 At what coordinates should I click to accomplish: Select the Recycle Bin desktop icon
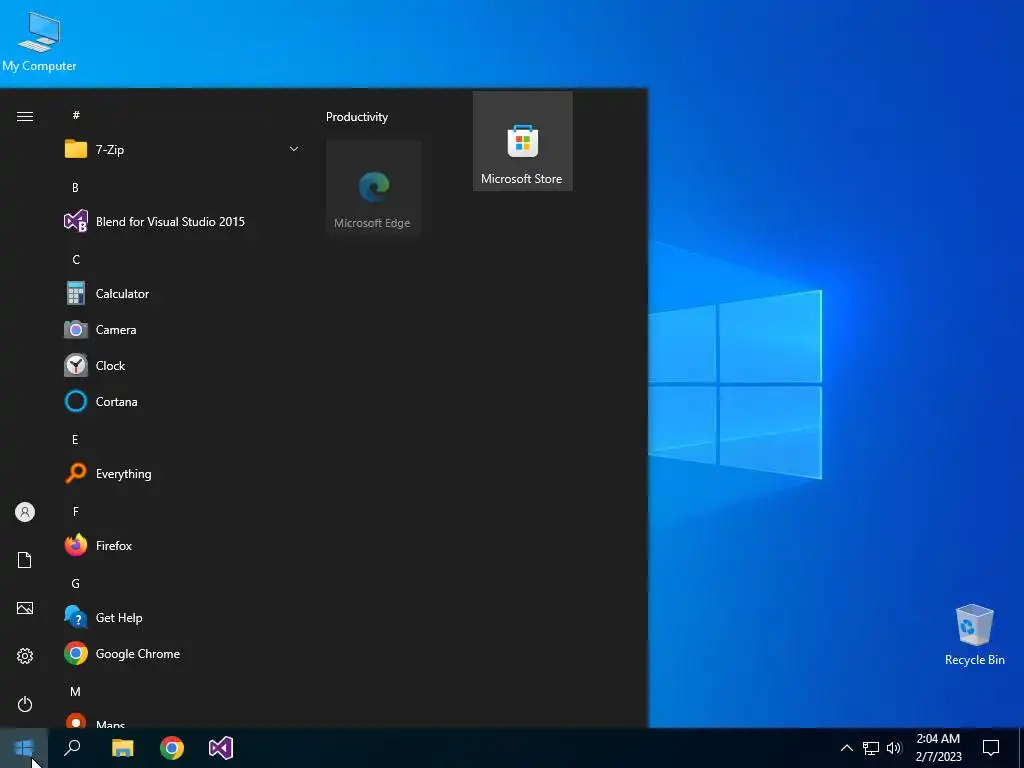(x=974, y=635)
